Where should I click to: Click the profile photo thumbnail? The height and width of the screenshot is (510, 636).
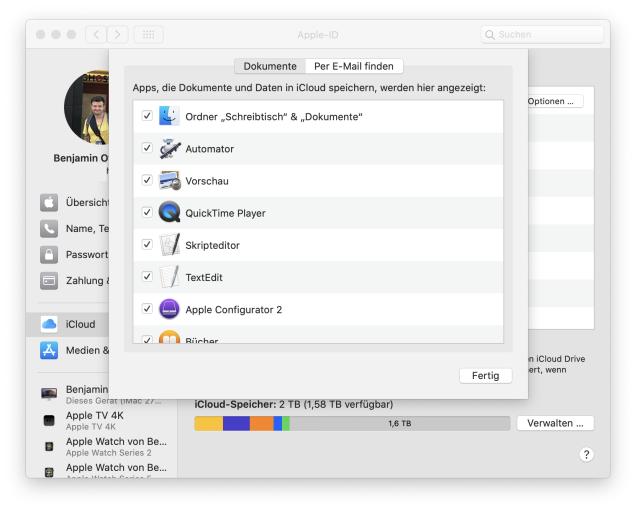[x=86, y=108]
